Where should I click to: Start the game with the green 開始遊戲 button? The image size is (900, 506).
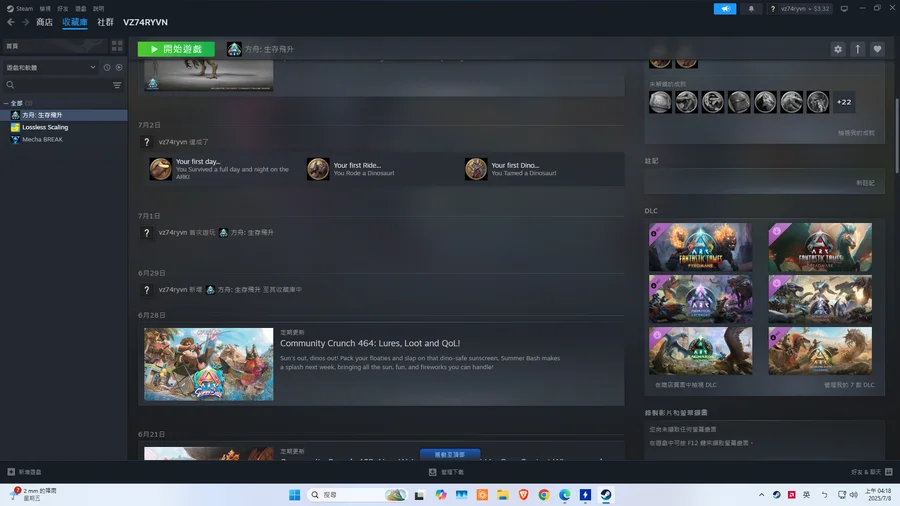coord(176,49)
